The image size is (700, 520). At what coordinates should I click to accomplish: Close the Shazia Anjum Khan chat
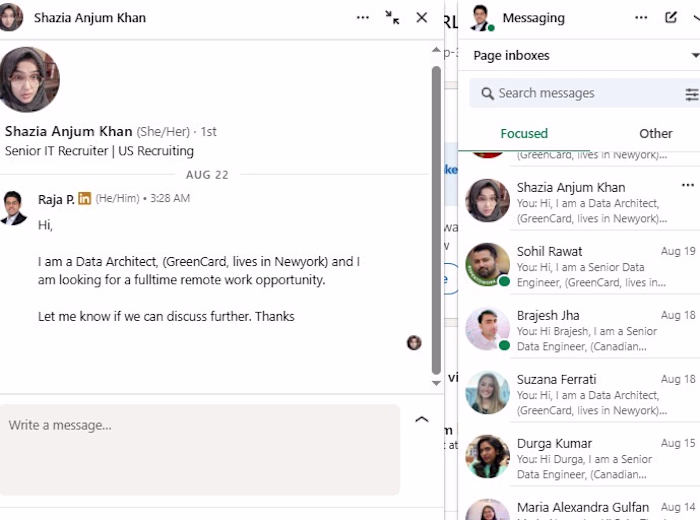point(421,18)
